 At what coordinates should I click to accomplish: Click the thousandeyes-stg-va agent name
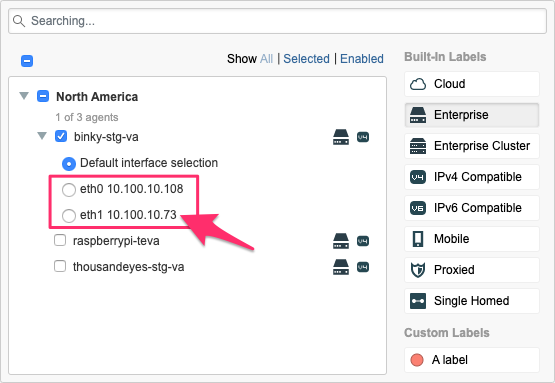pos(128,267)
